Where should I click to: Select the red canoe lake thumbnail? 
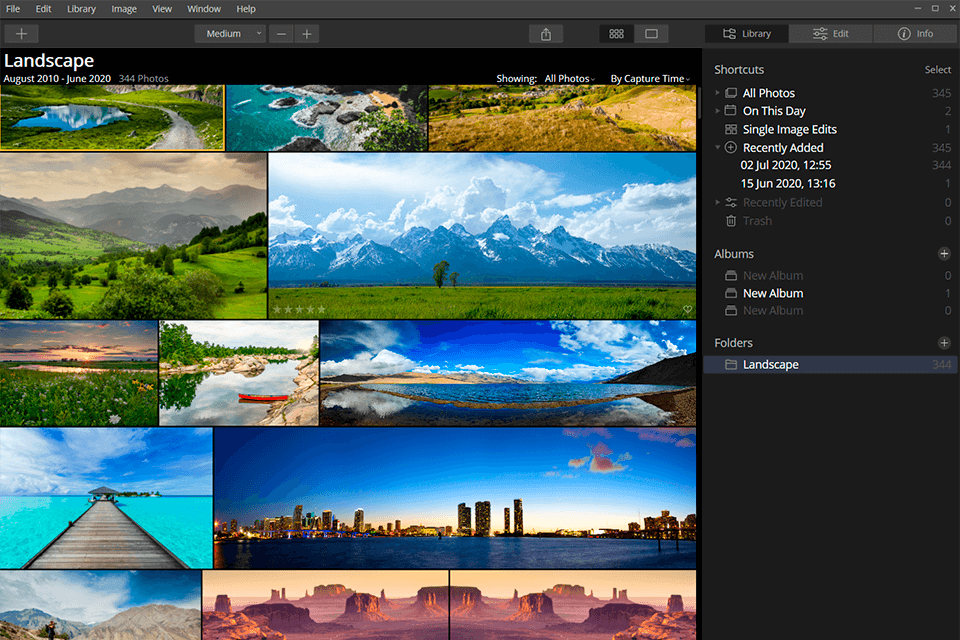click(x=239, y=373)
